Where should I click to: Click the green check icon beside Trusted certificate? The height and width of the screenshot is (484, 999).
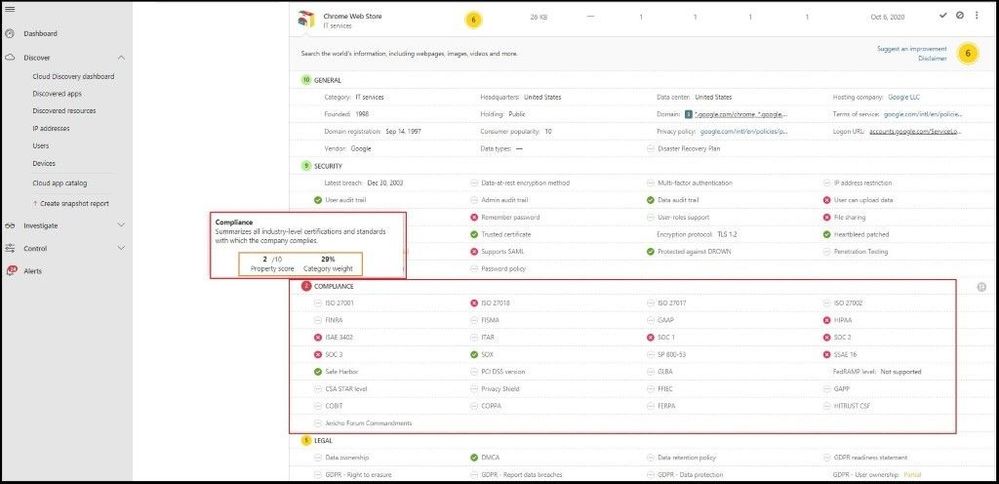[474, 234]
